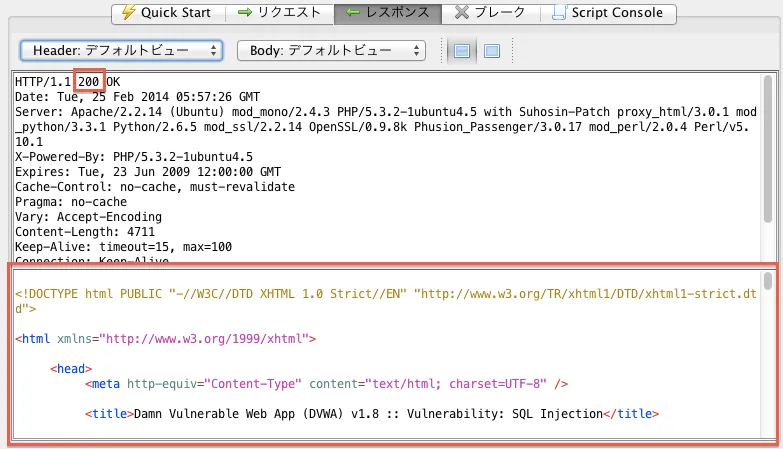
Task: Open the Header view dropdown
Action: (x=121, y=50)
